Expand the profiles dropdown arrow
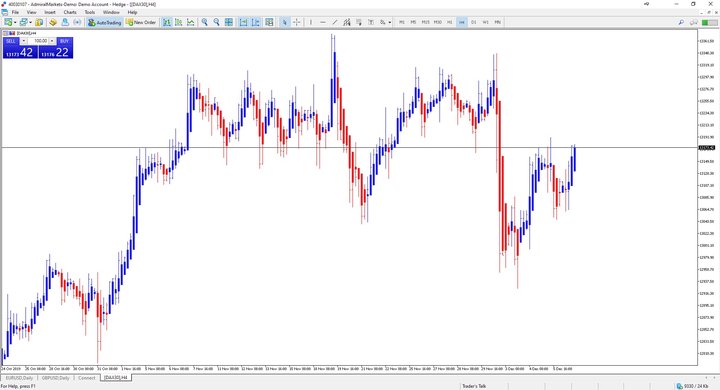 [30, 23]
